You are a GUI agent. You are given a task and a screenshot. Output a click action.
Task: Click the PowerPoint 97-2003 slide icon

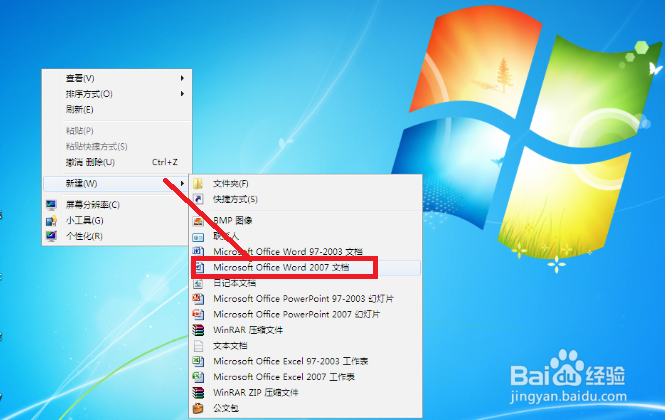point(198,299)
